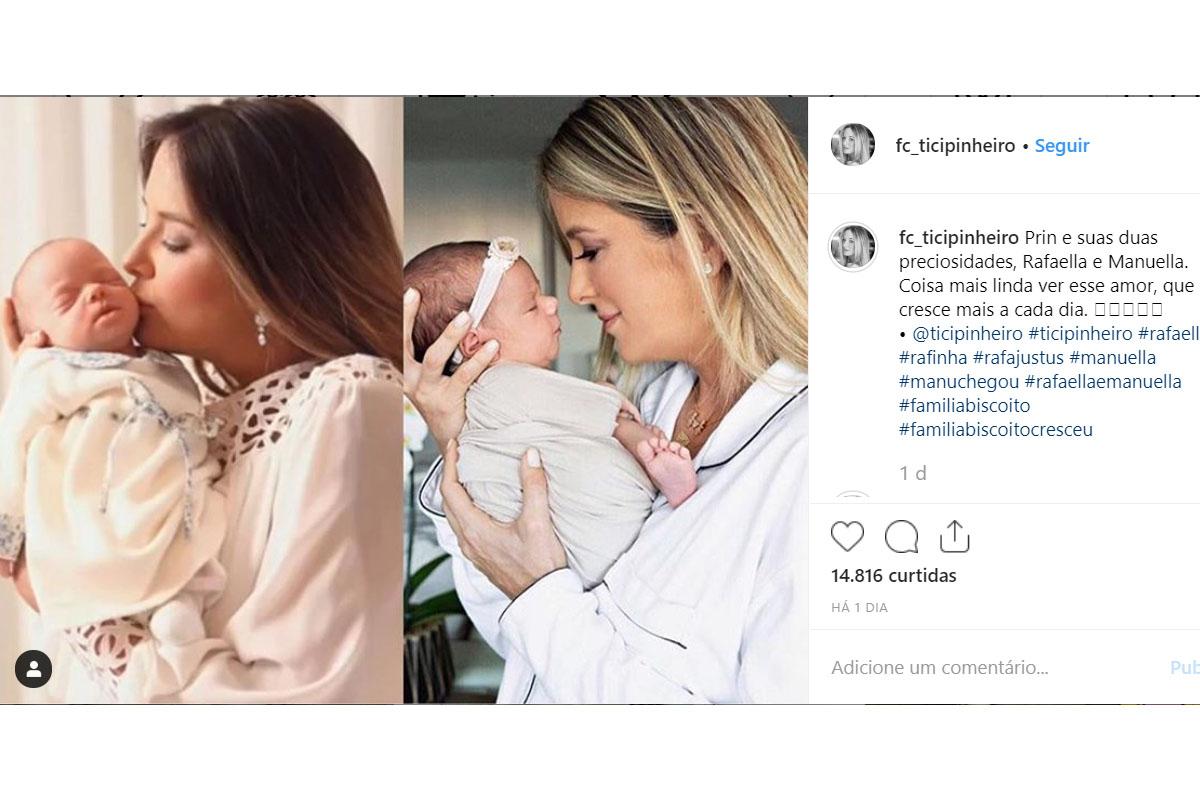View the 14.816 curtidas likes list
The image size is (1200, 800).
coord(894,576)
